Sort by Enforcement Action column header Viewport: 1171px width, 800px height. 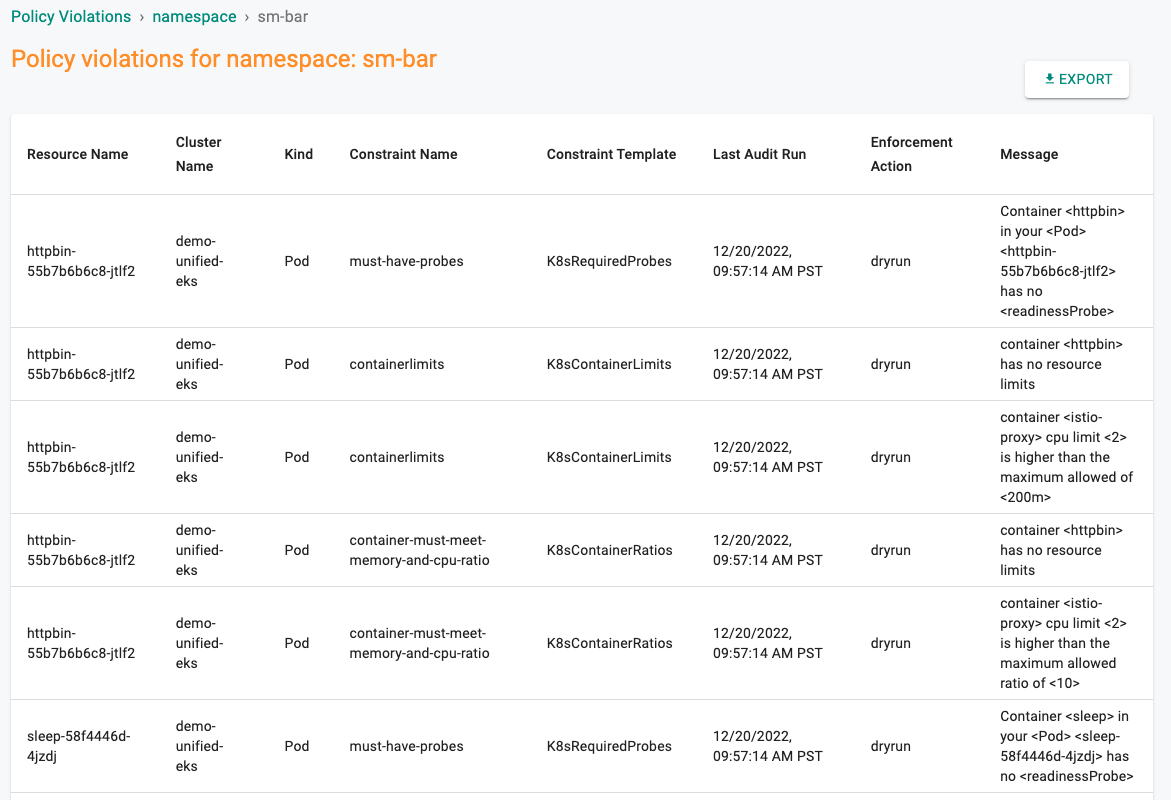(911, 154)
